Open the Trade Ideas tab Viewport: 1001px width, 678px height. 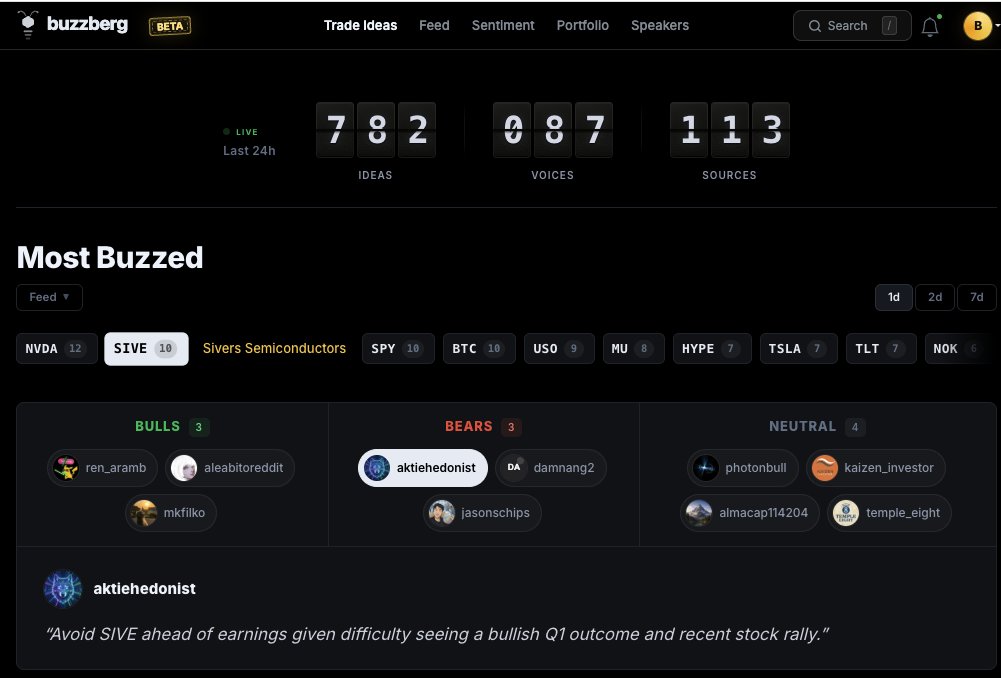(360, 26)
